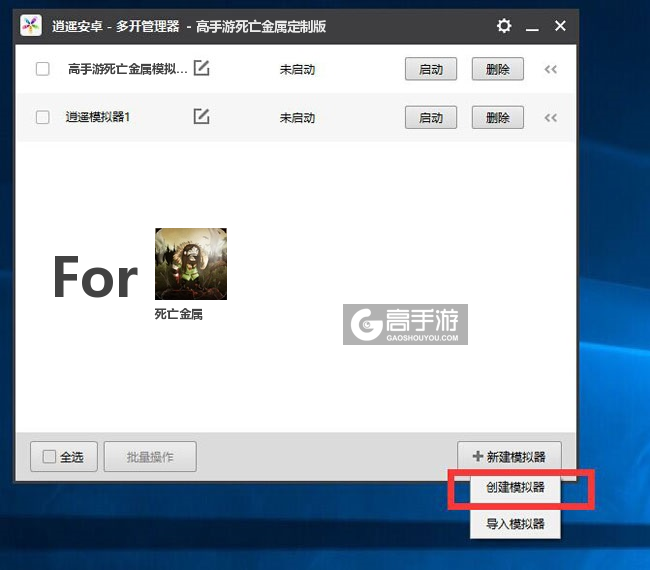This screenshot has height=570, width=650.
Task: Expand options chevron for 高手游死亡金属模拟 row
Action: [x=551, y=69]
